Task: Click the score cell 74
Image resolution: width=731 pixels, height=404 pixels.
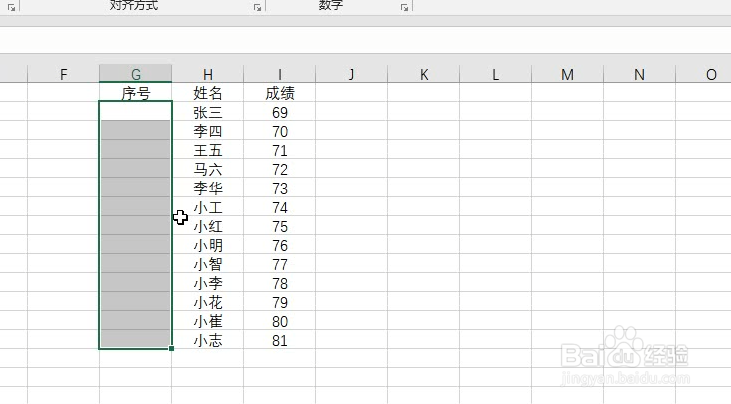Action: (x=280, y=206)
